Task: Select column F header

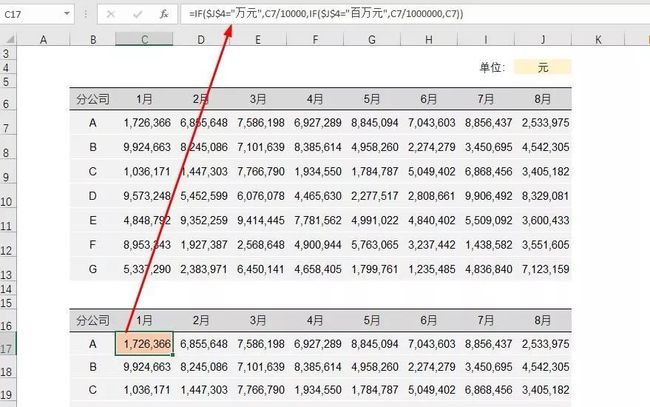Action: [315, 39]
